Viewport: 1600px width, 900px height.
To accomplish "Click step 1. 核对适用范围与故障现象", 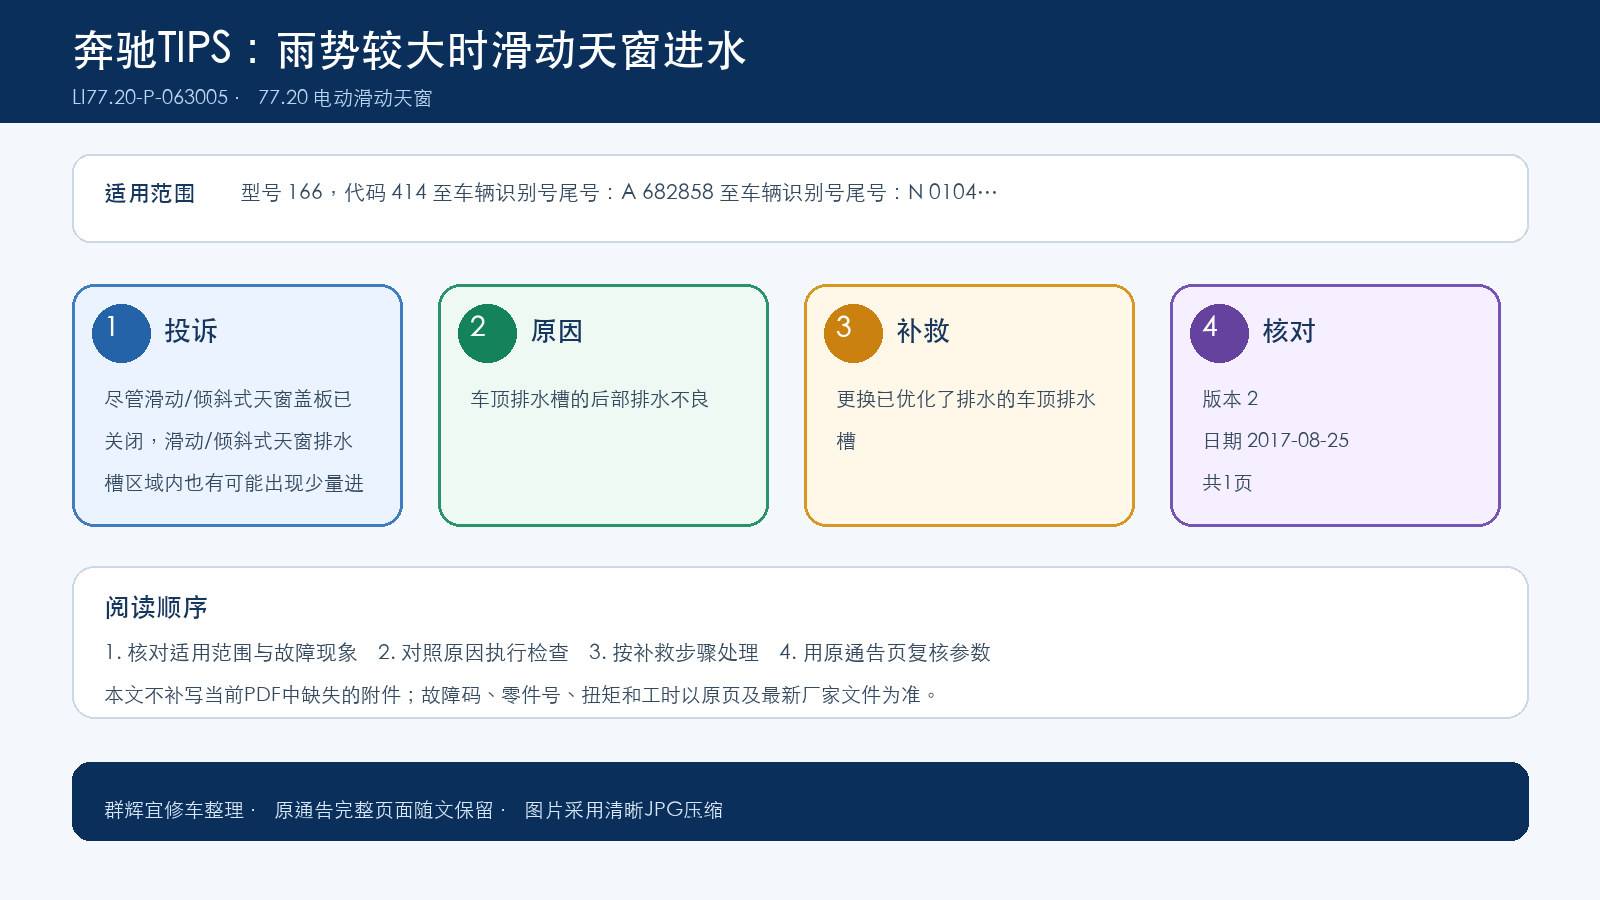I will [231, 653].
